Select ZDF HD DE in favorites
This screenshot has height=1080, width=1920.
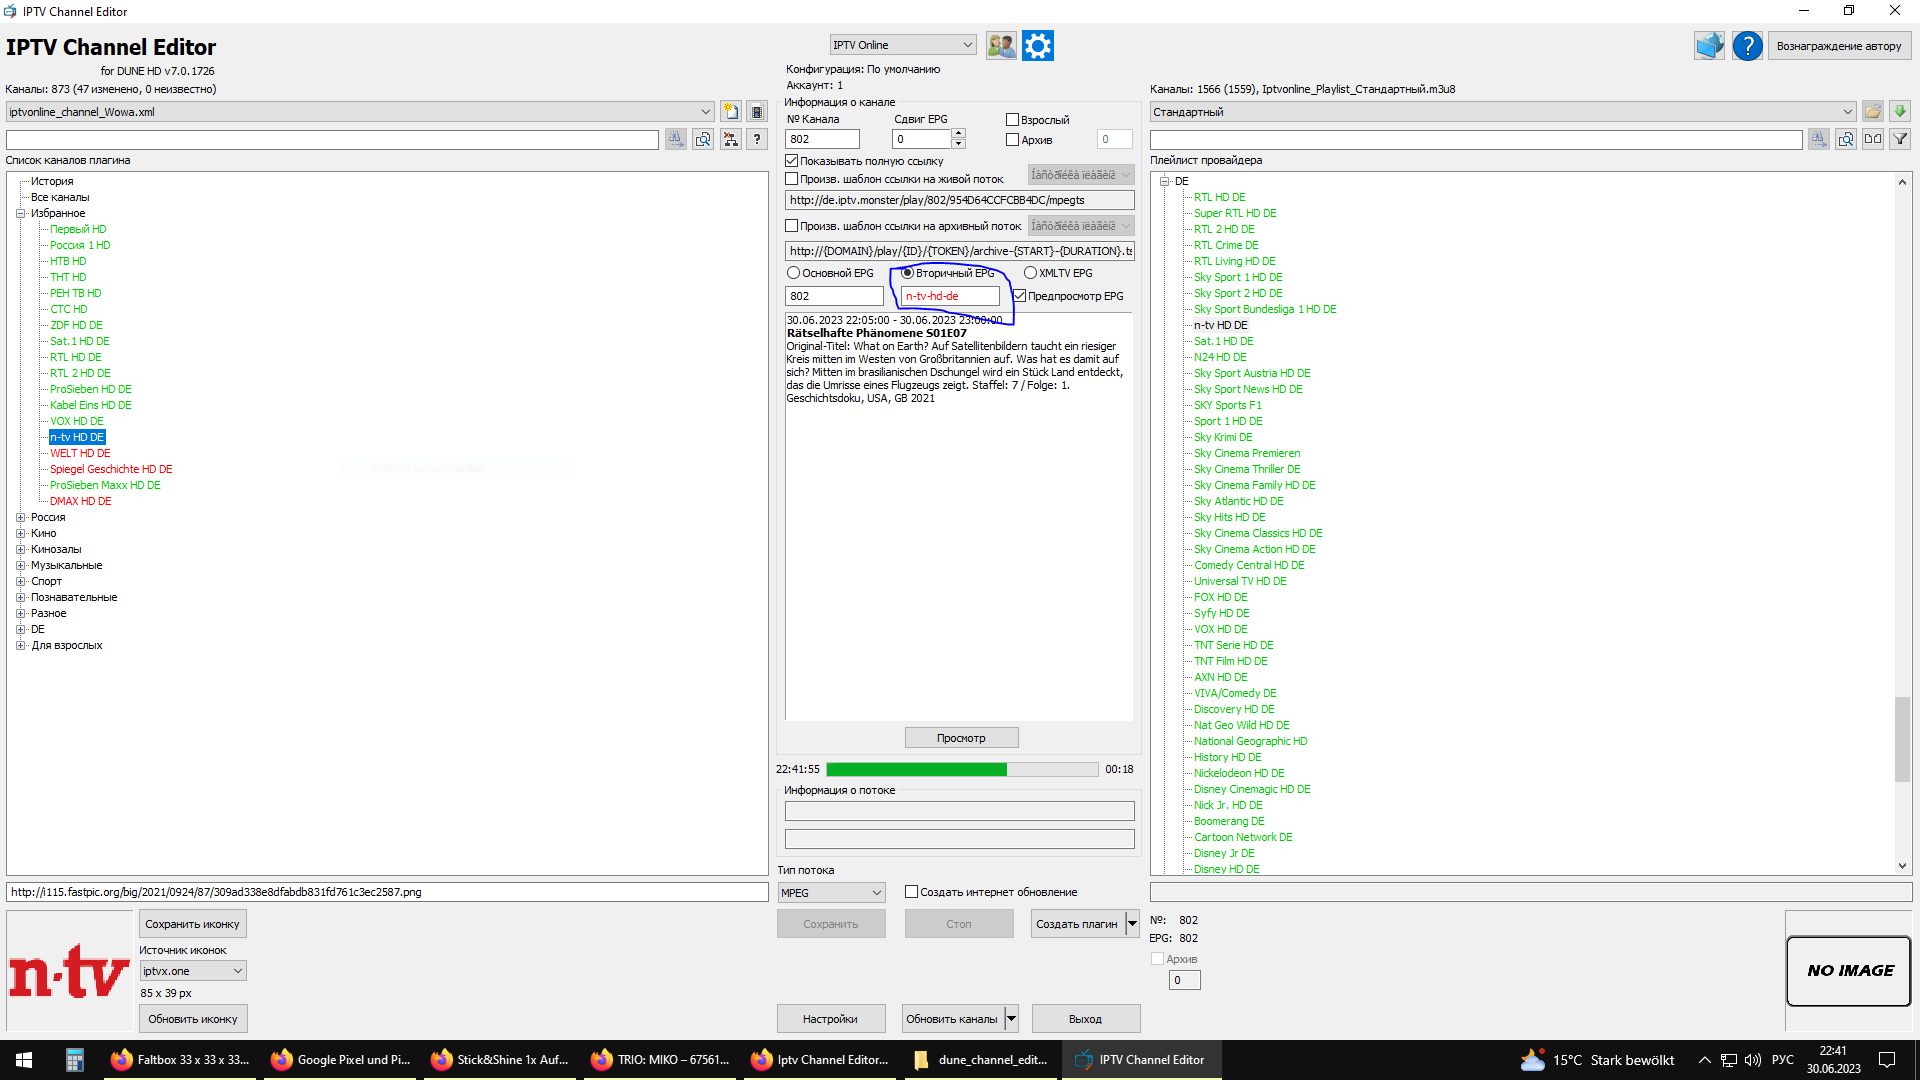coord(76,325)
